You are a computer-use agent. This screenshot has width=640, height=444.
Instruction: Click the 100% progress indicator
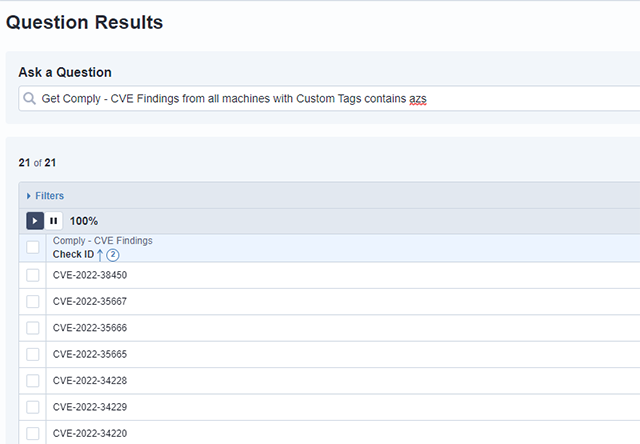(x=84, y=221)
